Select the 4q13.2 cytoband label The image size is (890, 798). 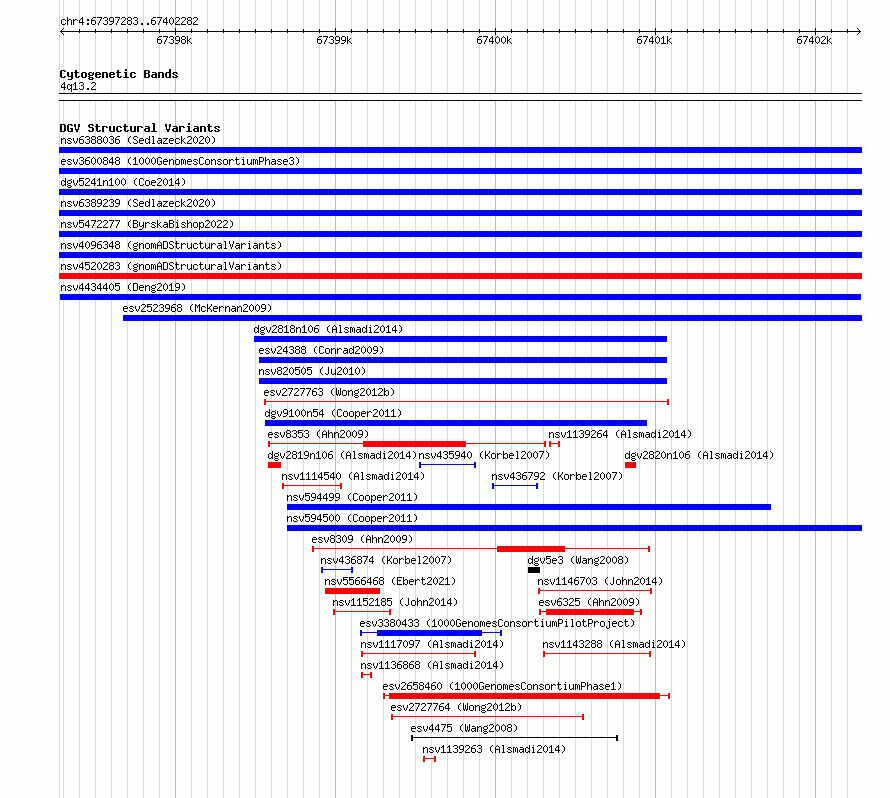(x=78, y=86)
